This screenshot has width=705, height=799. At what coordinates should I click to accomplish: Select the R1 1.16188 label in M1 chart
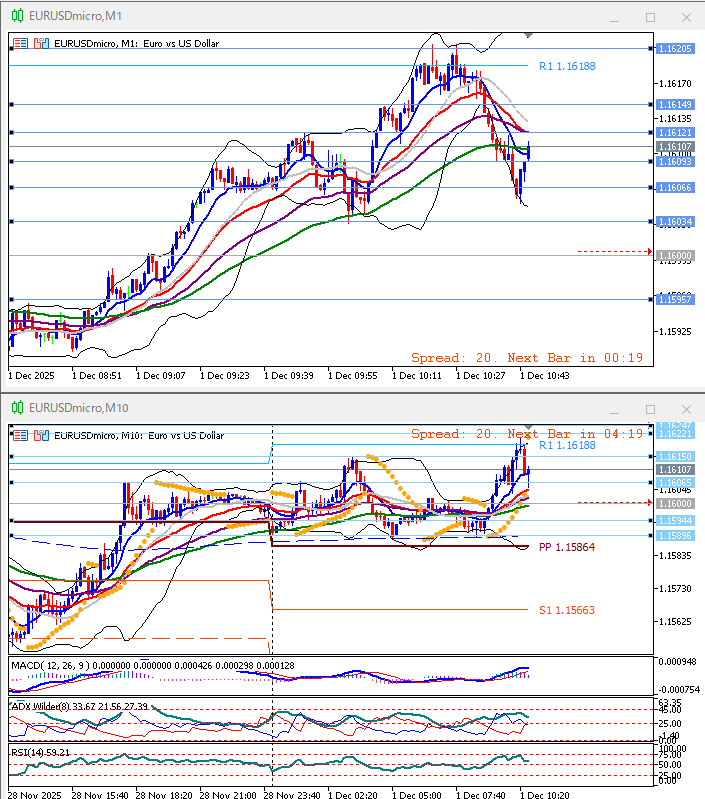click(566, 66)
